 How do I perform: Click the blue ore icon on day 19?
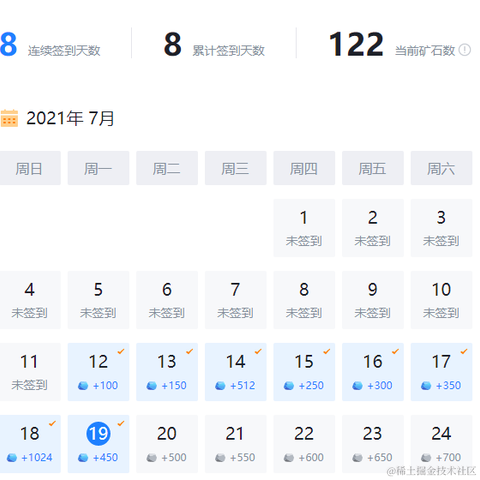(x=83, y=458)
